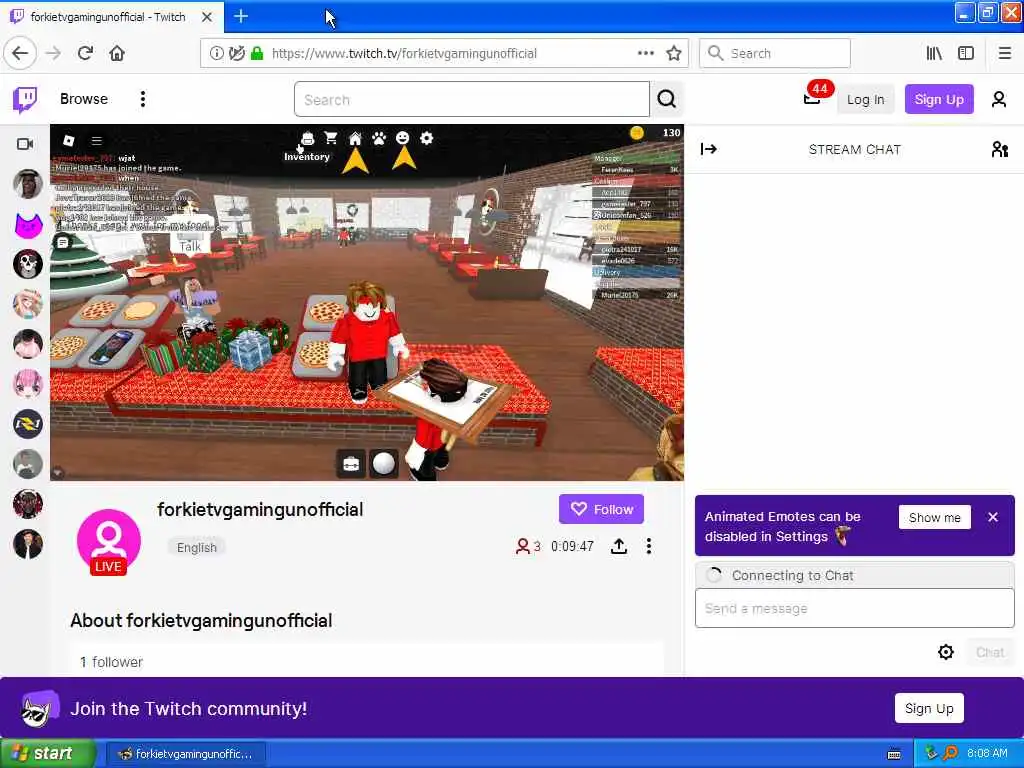Open the first sidebar channel avatar
The width and height of the screenshot is (1024, 768).
tap(27, 184)
